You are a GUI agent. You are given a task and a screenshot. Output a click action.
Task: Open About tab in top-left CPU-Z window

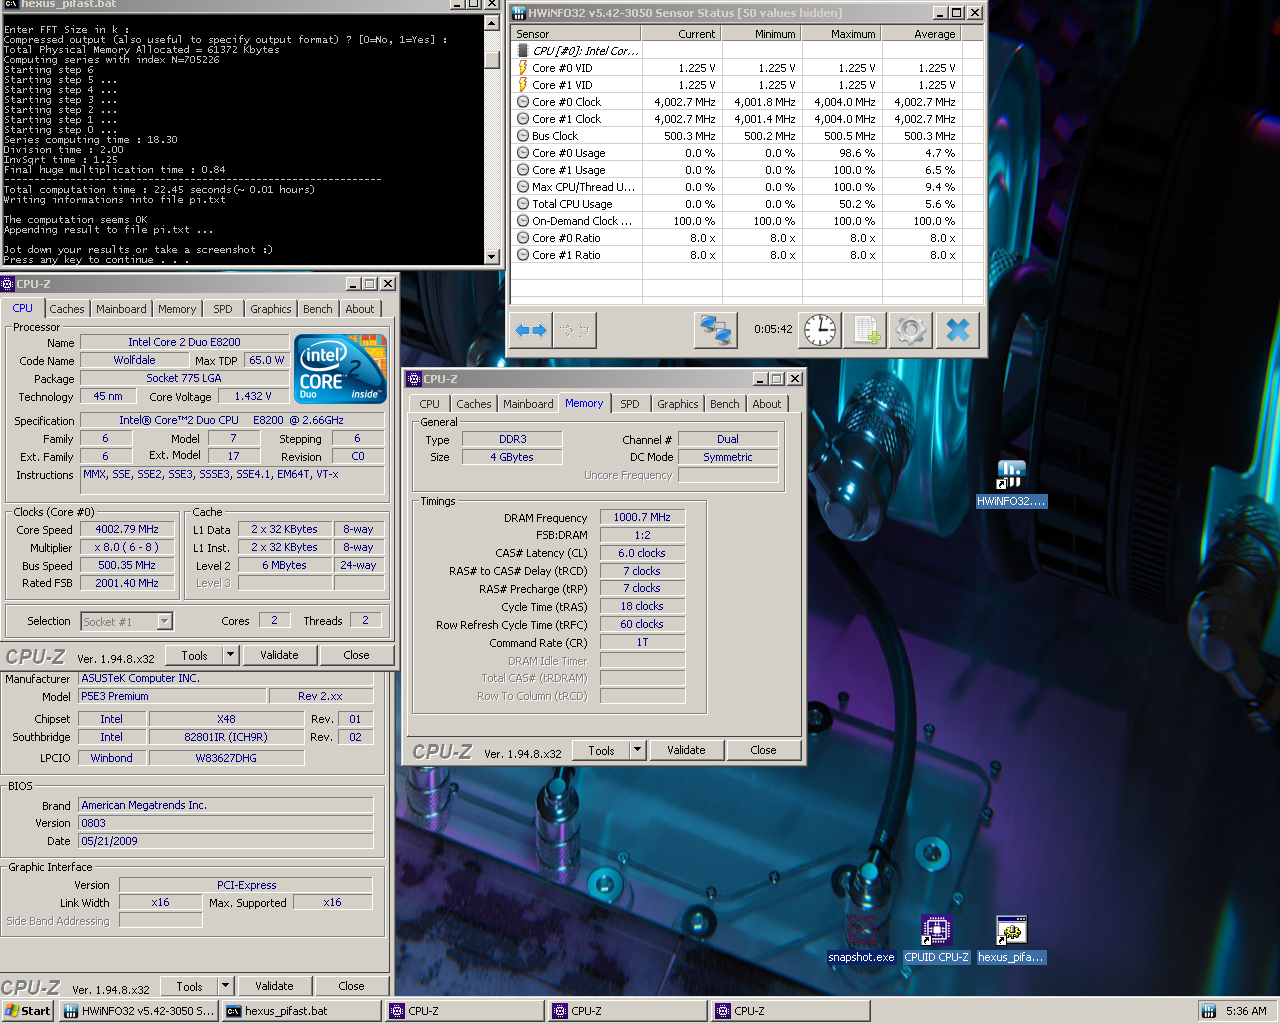[x=360, y=309]
